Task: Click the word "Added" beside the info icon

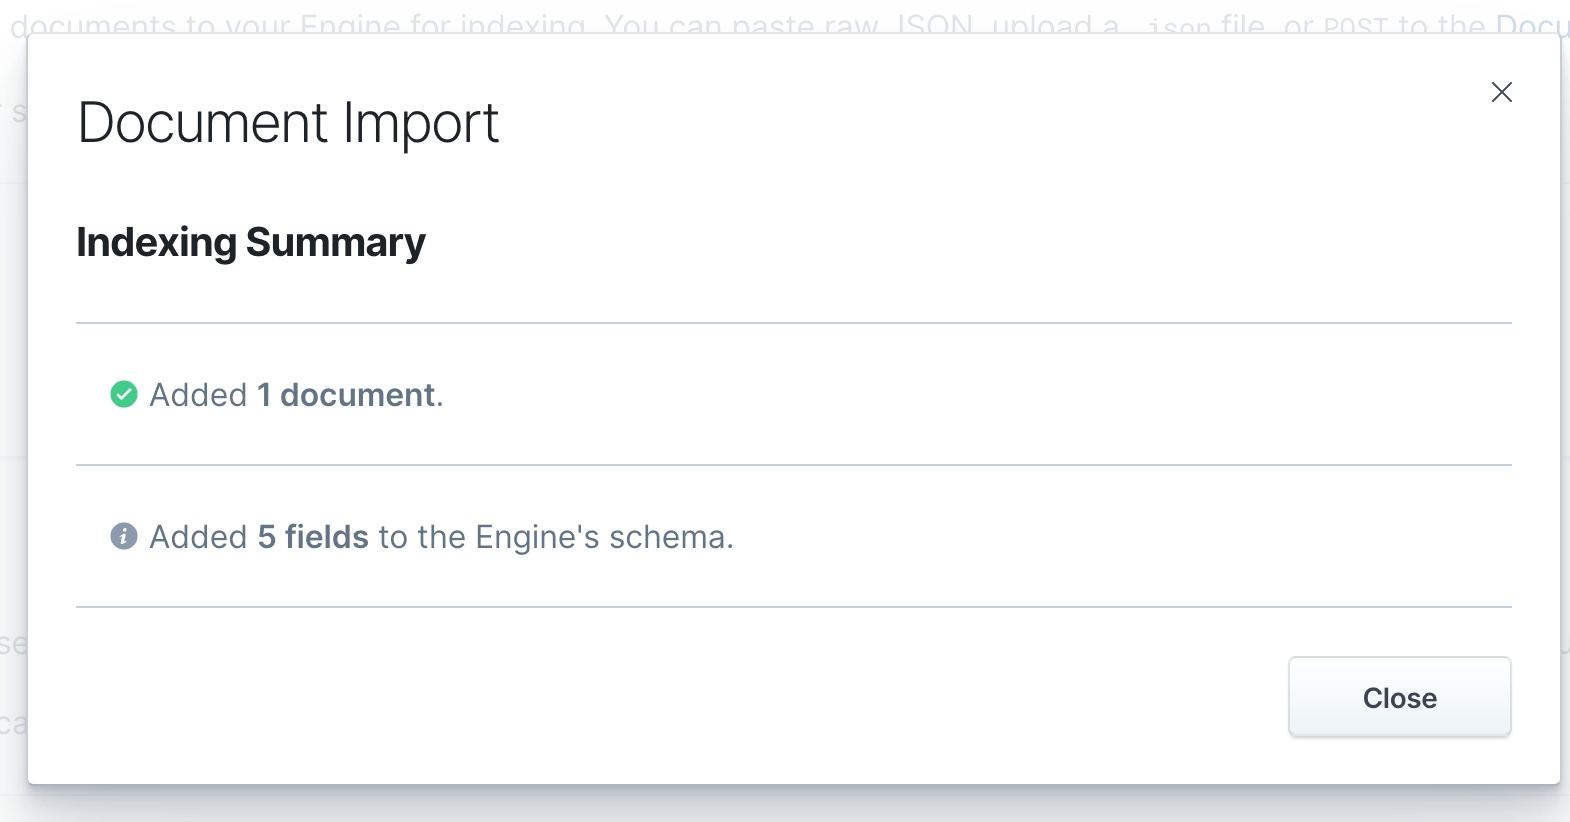Action: (x=198, y=537)
